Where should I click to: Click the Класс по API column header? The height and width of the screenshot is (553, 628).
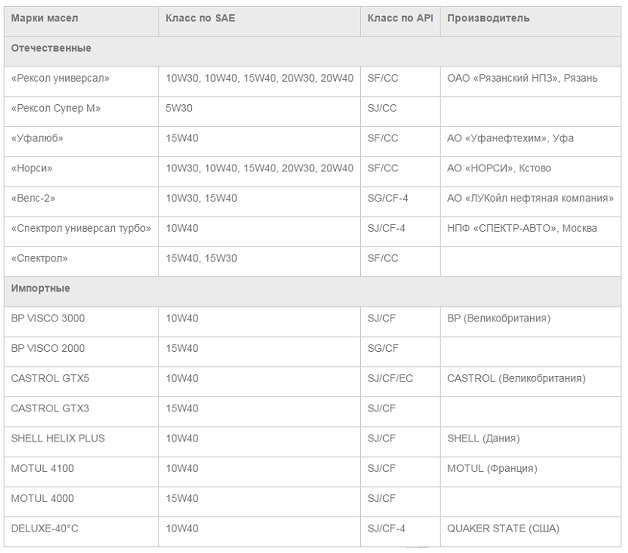point(401,21)
